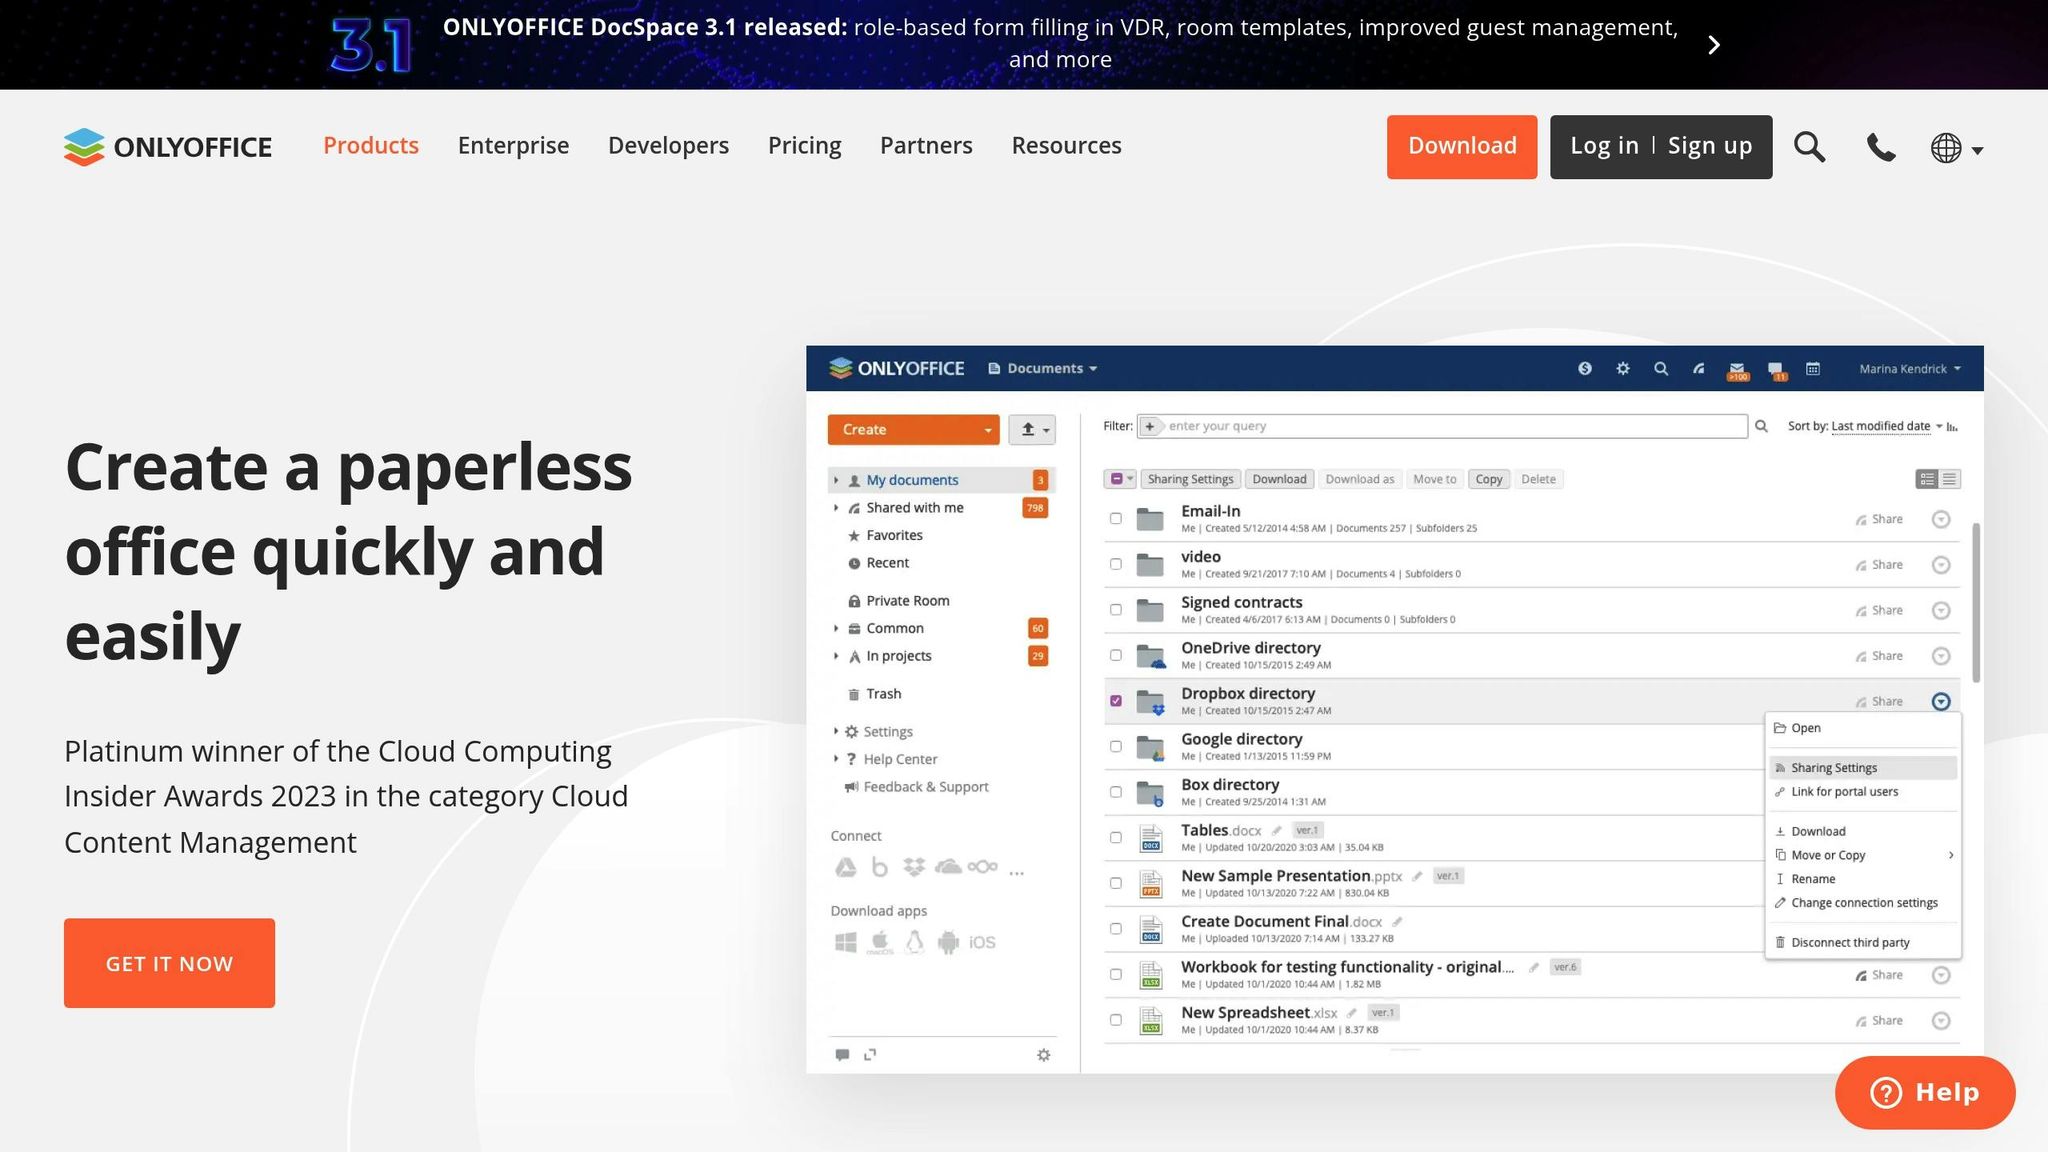The height and width of the screenshot is (1152, 2048).
Task: Click the feed icon in top bar
Action: tap(1699, 369)
